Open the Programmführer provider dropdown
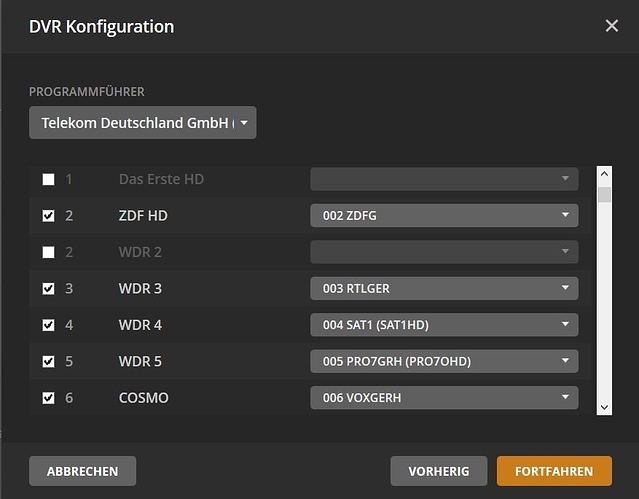This screenshot has height=499, width=639. click(x=142, y=123)
